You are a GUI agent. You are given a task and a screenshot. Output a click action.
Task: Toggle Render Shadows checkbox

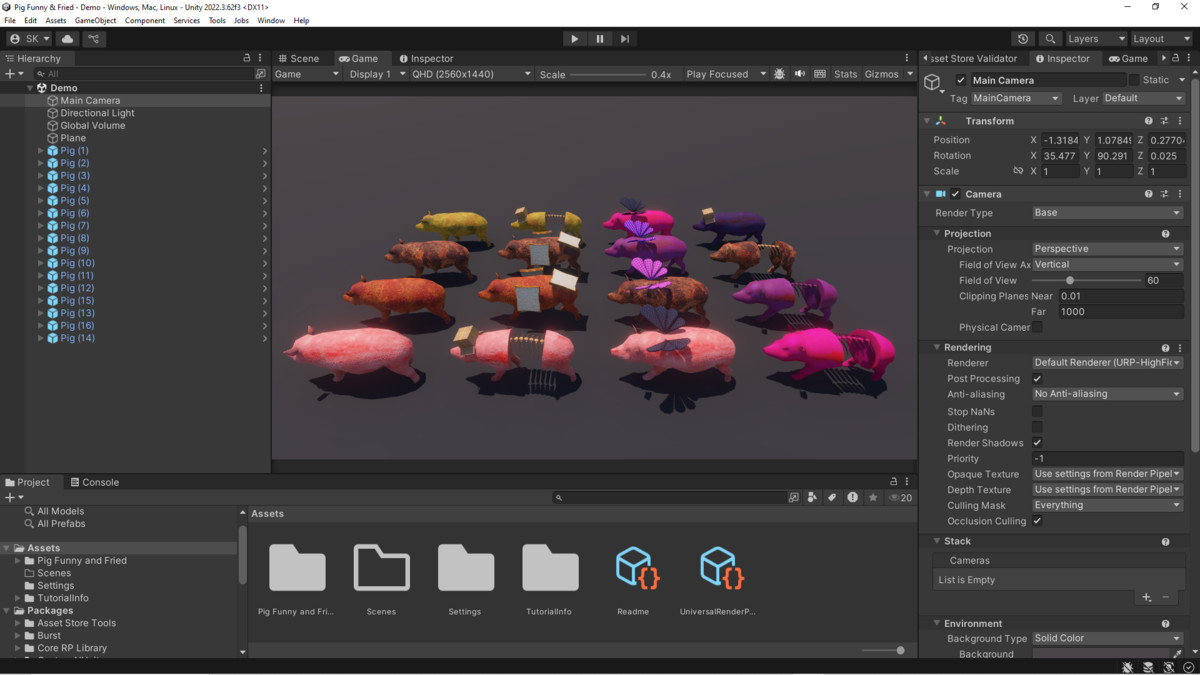tap(1038, 443)
